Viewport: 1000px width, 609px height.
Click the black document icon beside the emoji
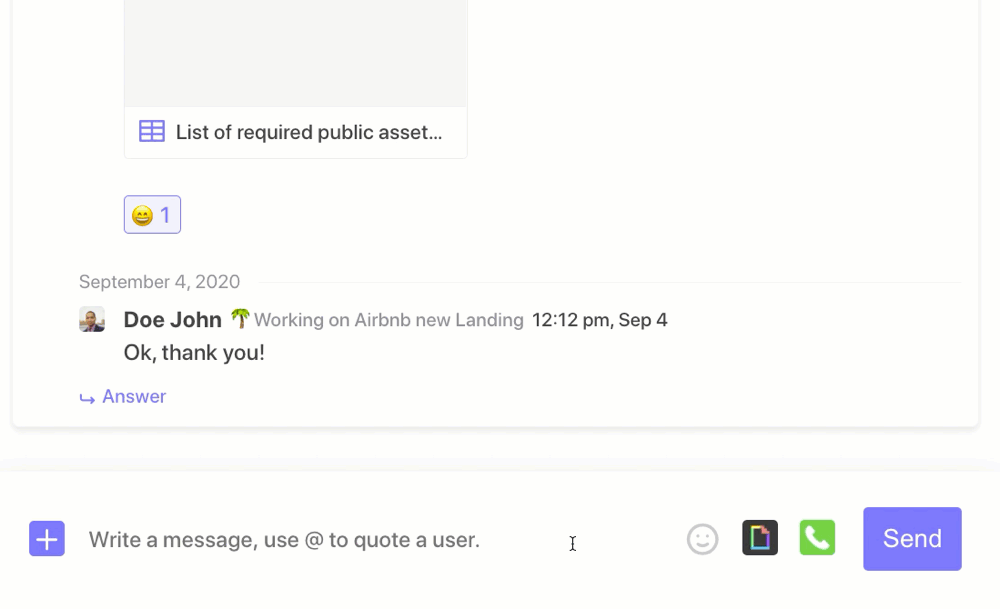click(760, 538)
